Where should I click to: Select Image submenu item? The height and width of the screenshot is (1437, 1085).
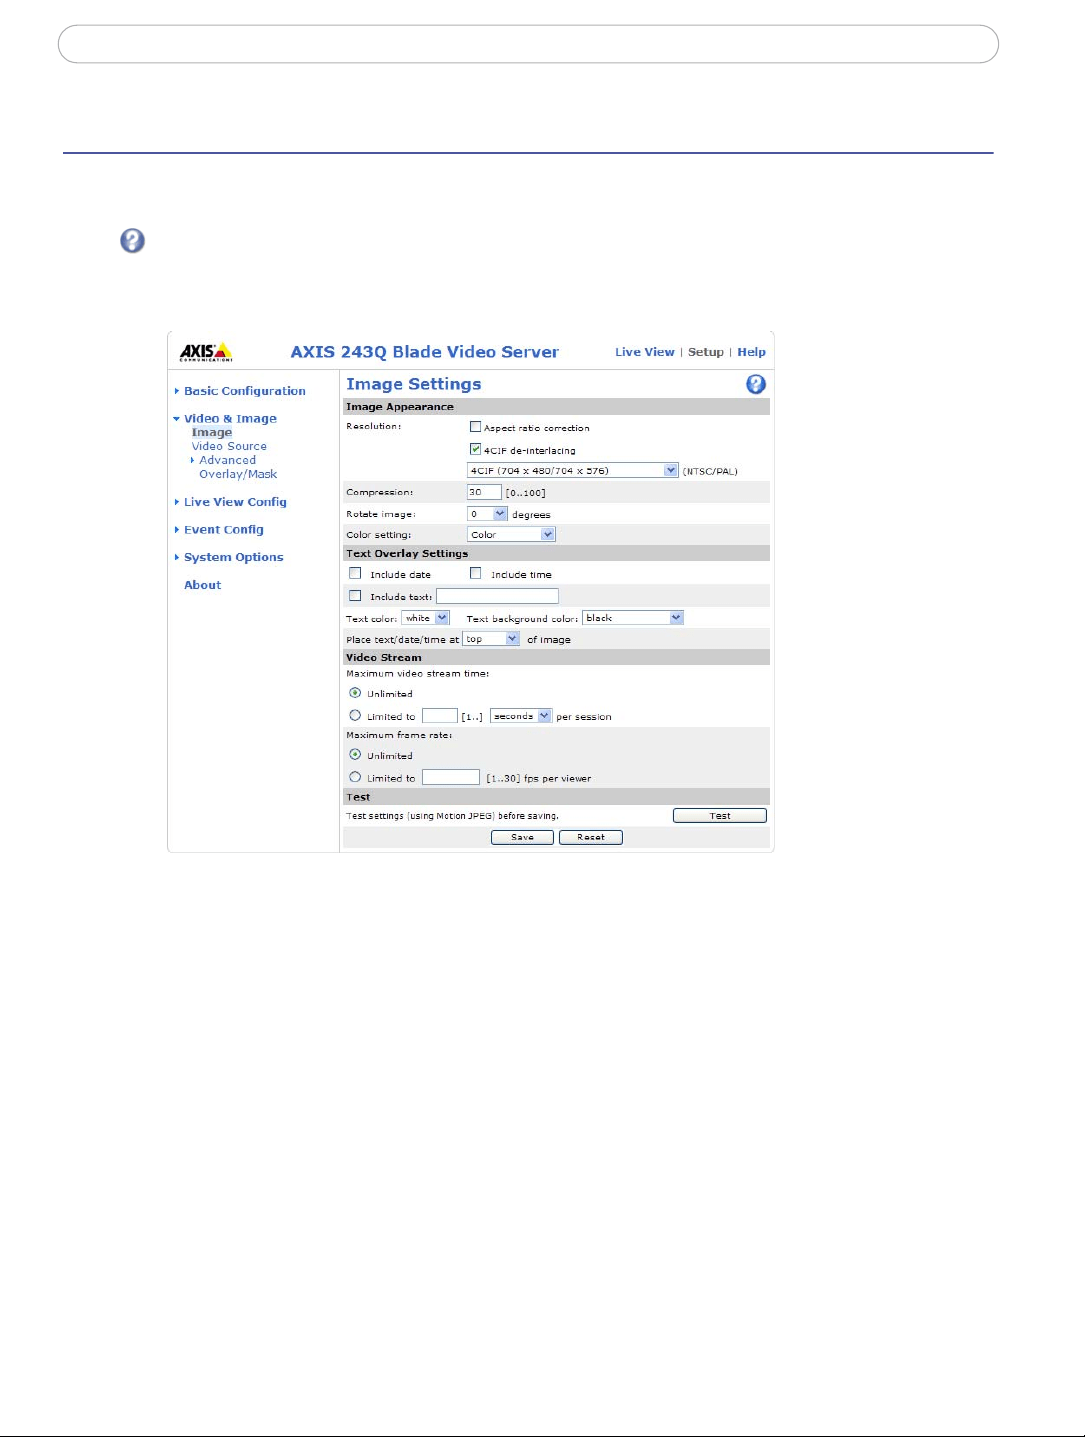point(212,433)
